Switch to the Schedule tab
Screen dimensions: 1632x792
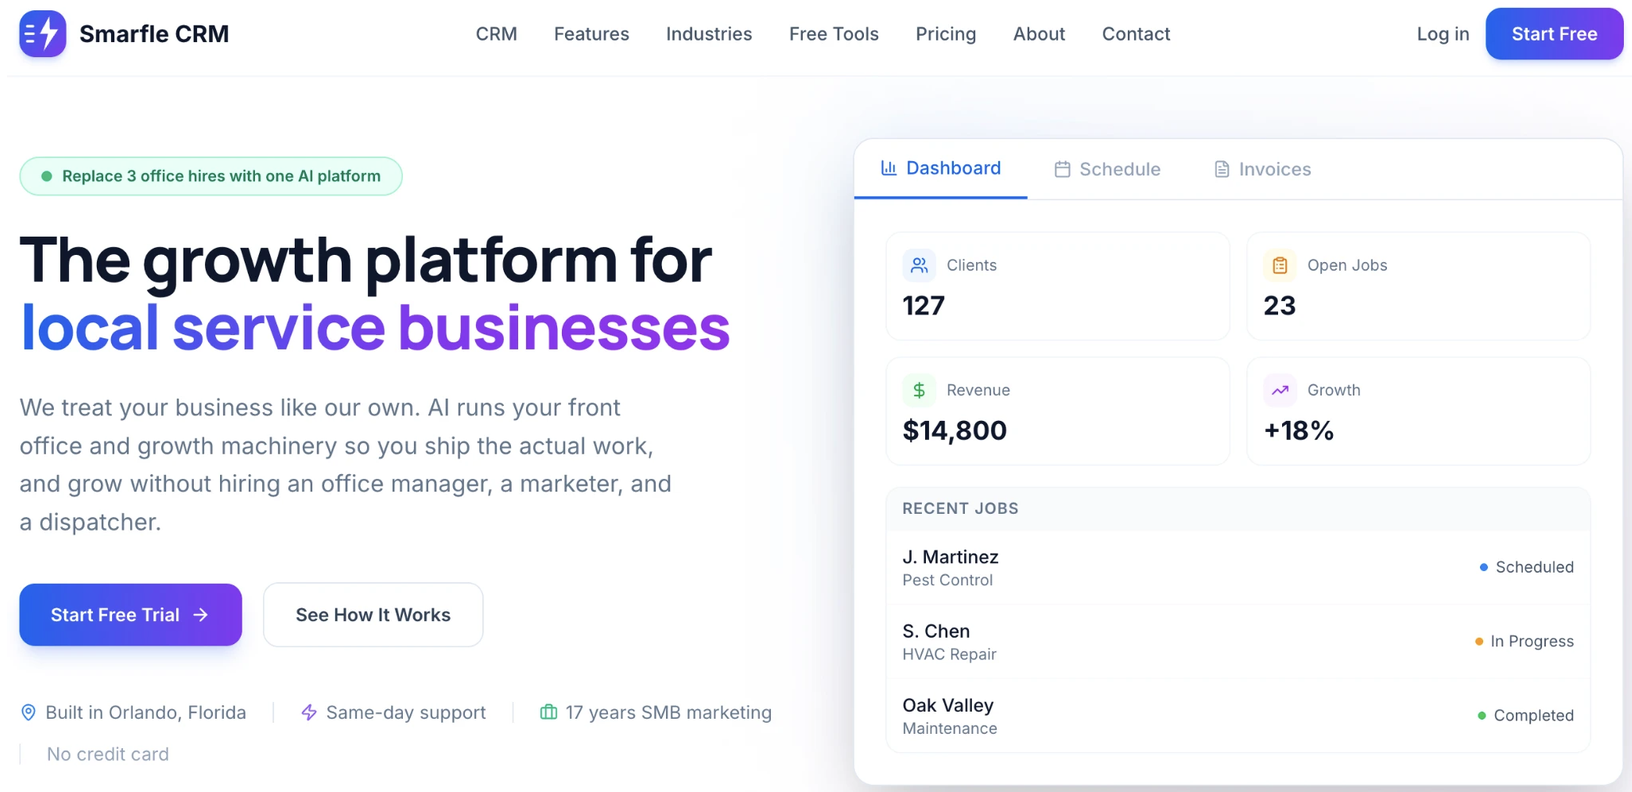point(1107,169)
